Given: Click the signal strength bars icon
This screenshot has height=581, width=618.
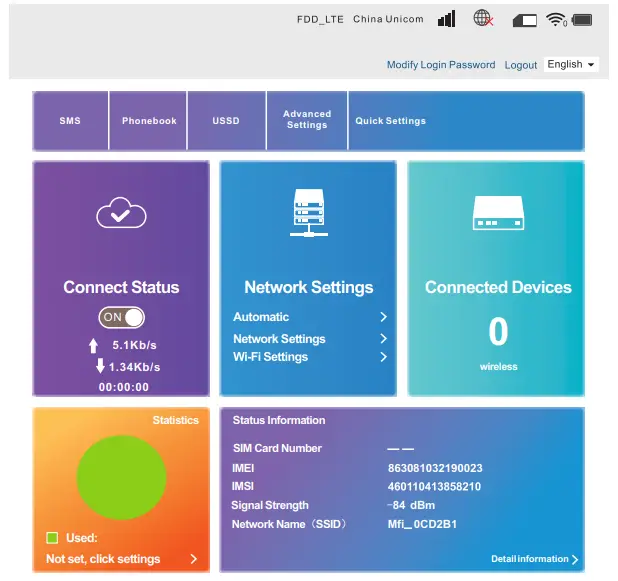Looking at the screenshot, I should tap(447, 19).
